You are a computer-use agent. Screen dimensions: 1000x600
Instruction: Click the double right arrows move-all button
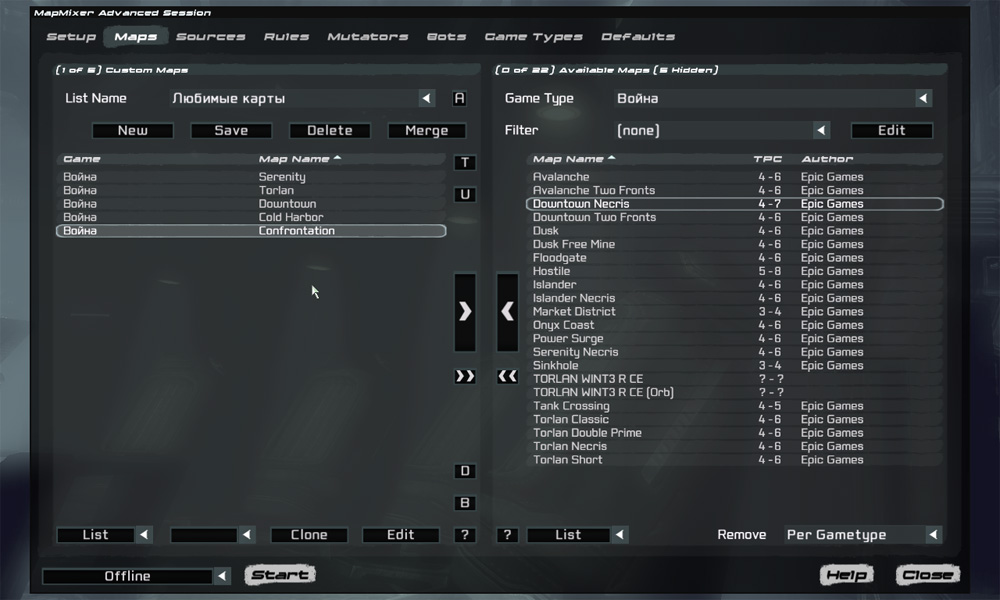465,376
